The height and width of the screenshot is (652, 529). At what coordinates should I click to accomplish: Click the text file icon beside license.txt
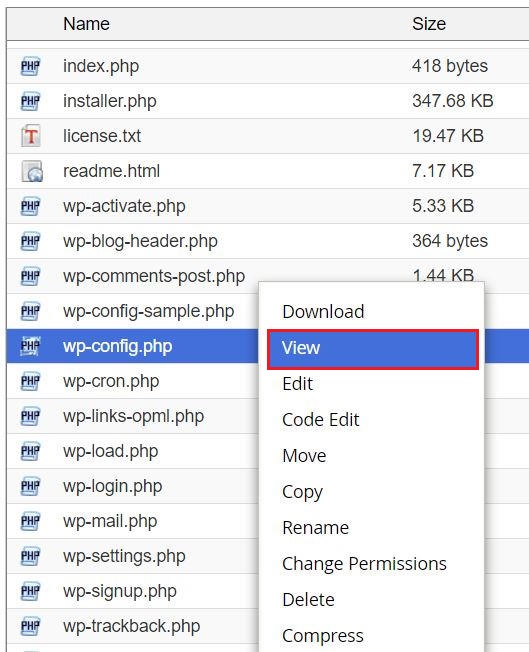(x=31, y=136)
